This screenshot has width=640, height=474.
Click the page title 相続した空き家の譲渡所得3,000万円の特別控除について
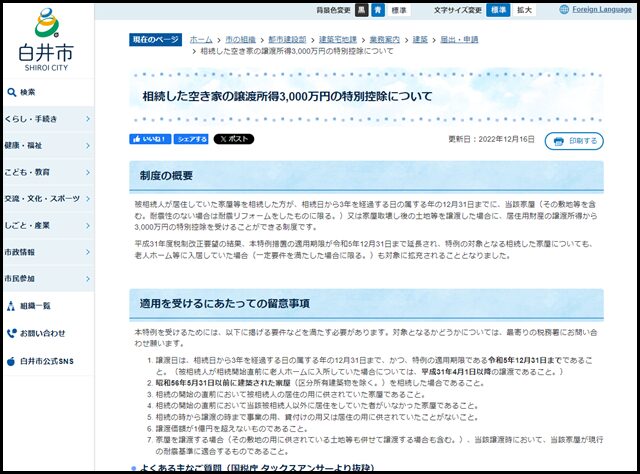(x=287, y=97)
